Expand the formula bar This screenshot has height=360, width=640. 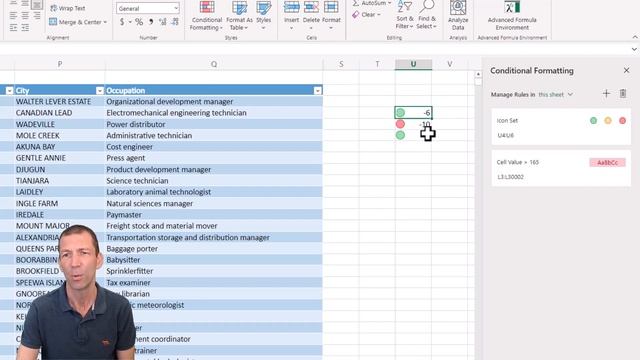click(634, 49)
